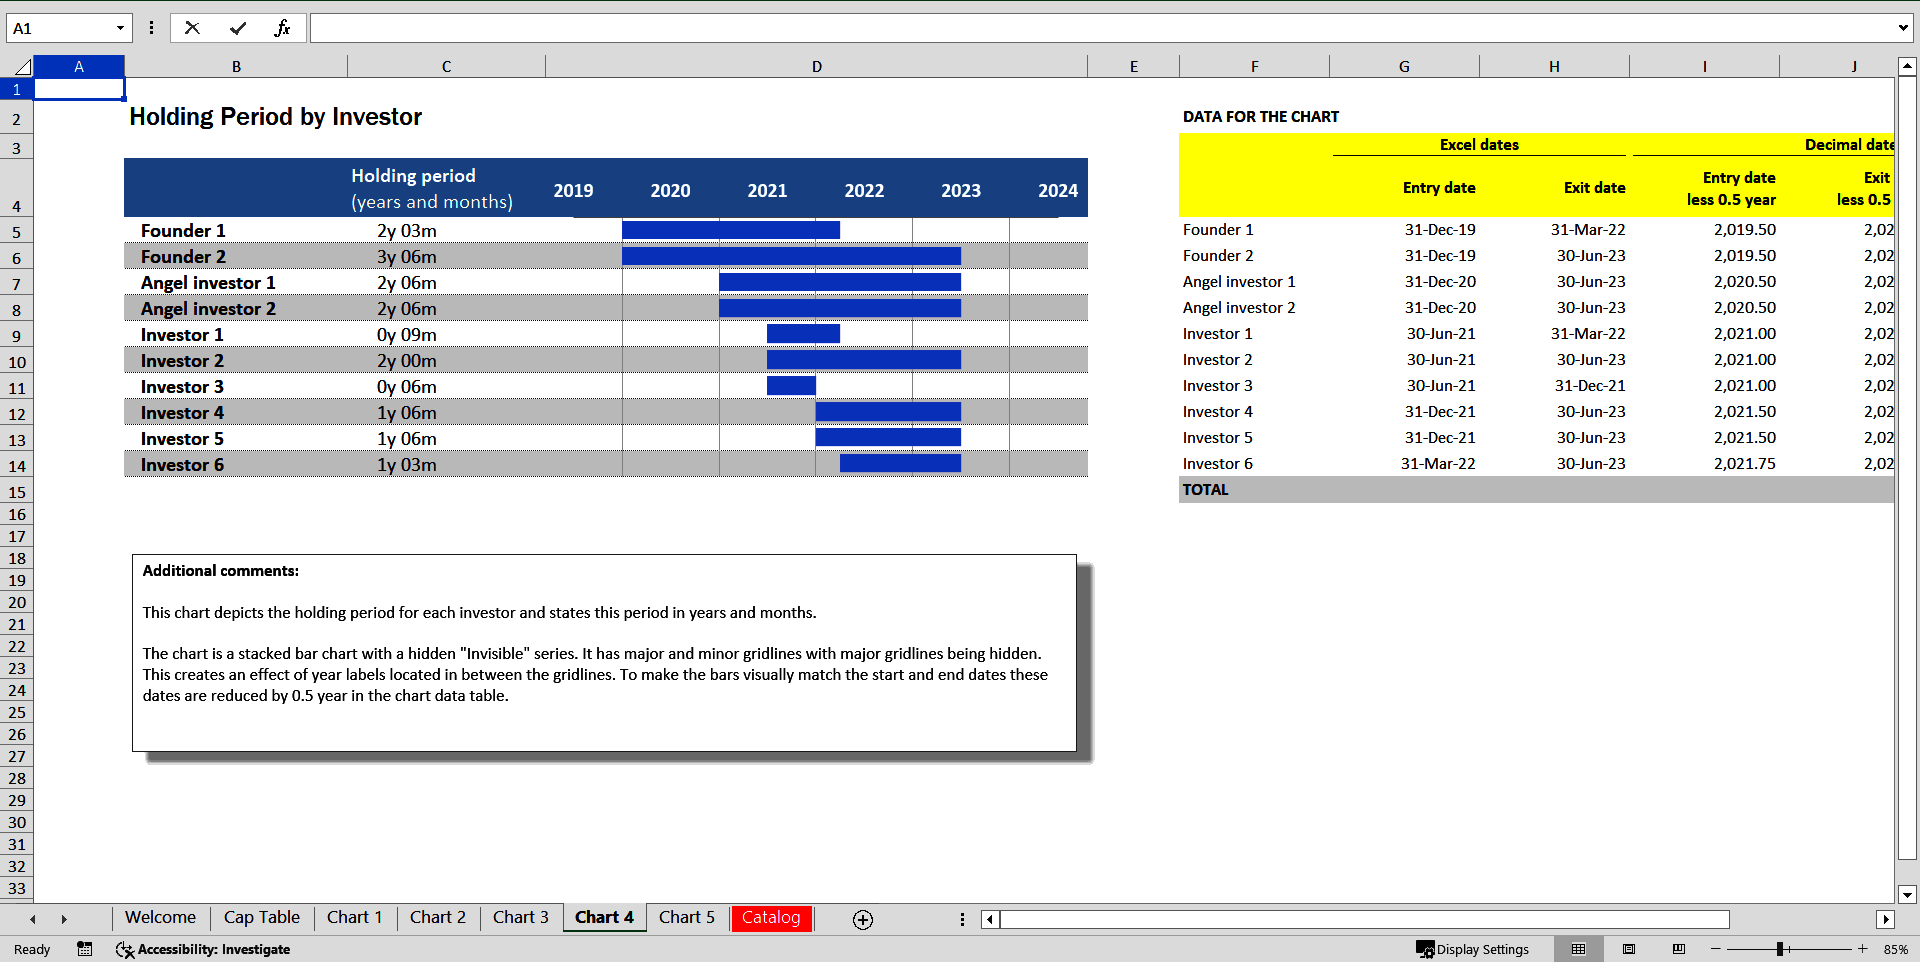The height and width of the screenshot is (962, 1920).
Task: Click horizontal scrollbar right arrow
Action: 1885,919
